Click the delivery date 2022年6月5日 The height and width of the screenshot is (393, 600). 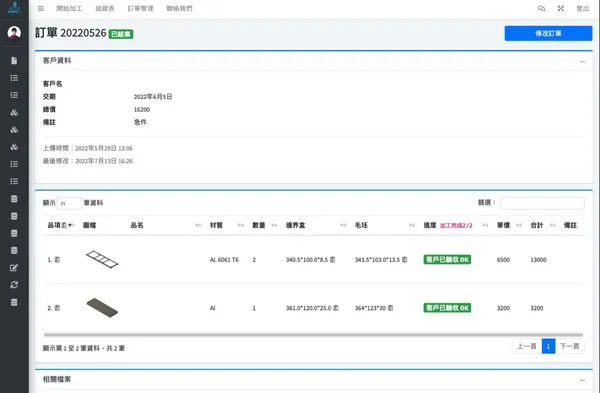coord(153,97)
